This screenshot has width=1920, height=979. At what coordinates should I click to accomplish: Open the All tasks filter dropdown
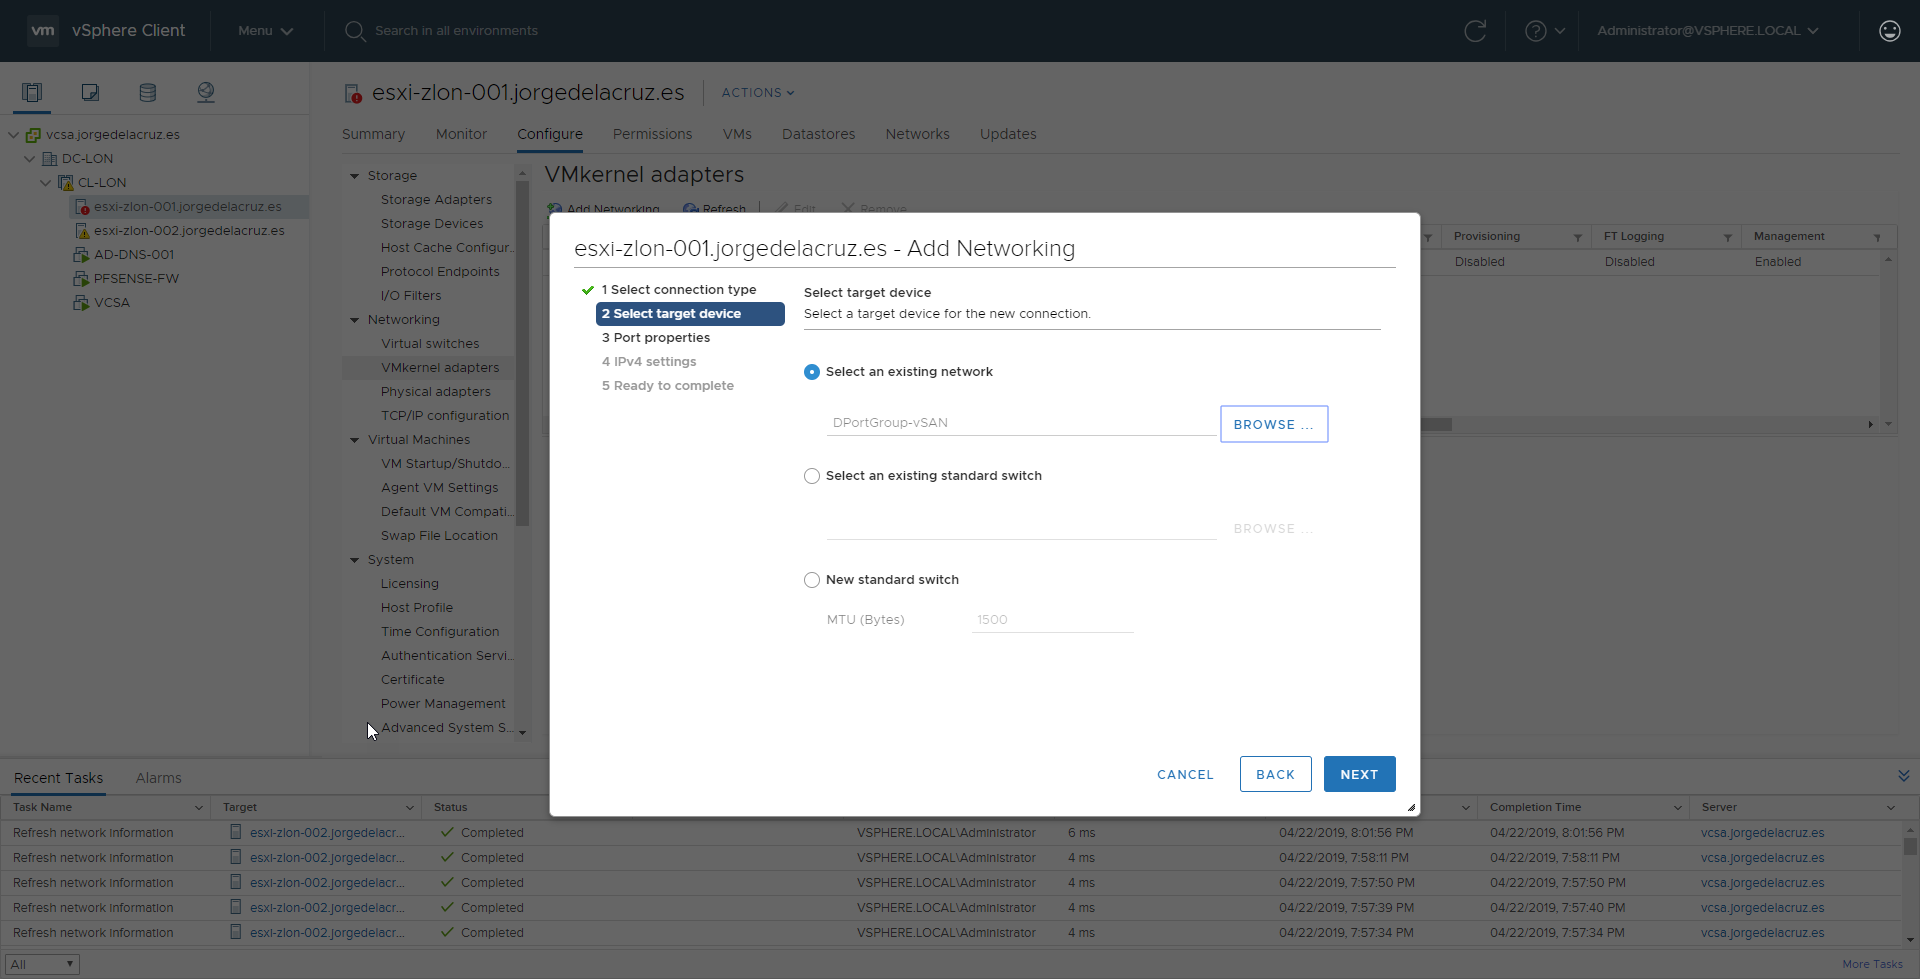(x=42, y=964)
